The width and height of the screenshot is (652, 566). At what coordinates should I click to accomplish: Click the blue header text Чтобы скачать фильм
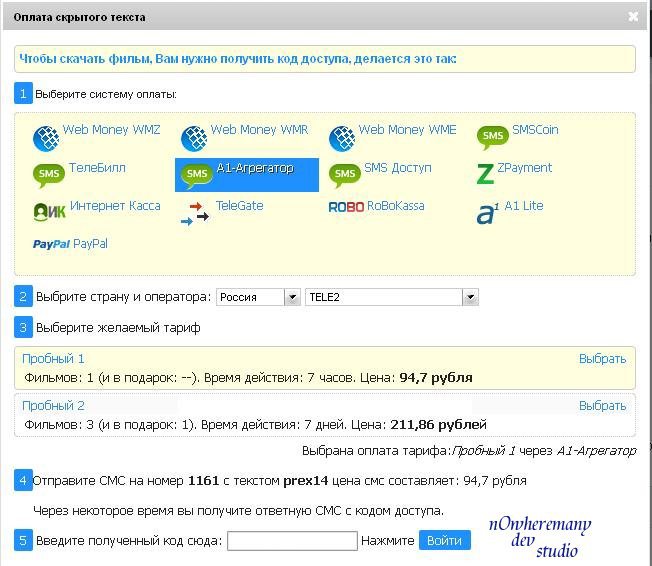[238, 59]
